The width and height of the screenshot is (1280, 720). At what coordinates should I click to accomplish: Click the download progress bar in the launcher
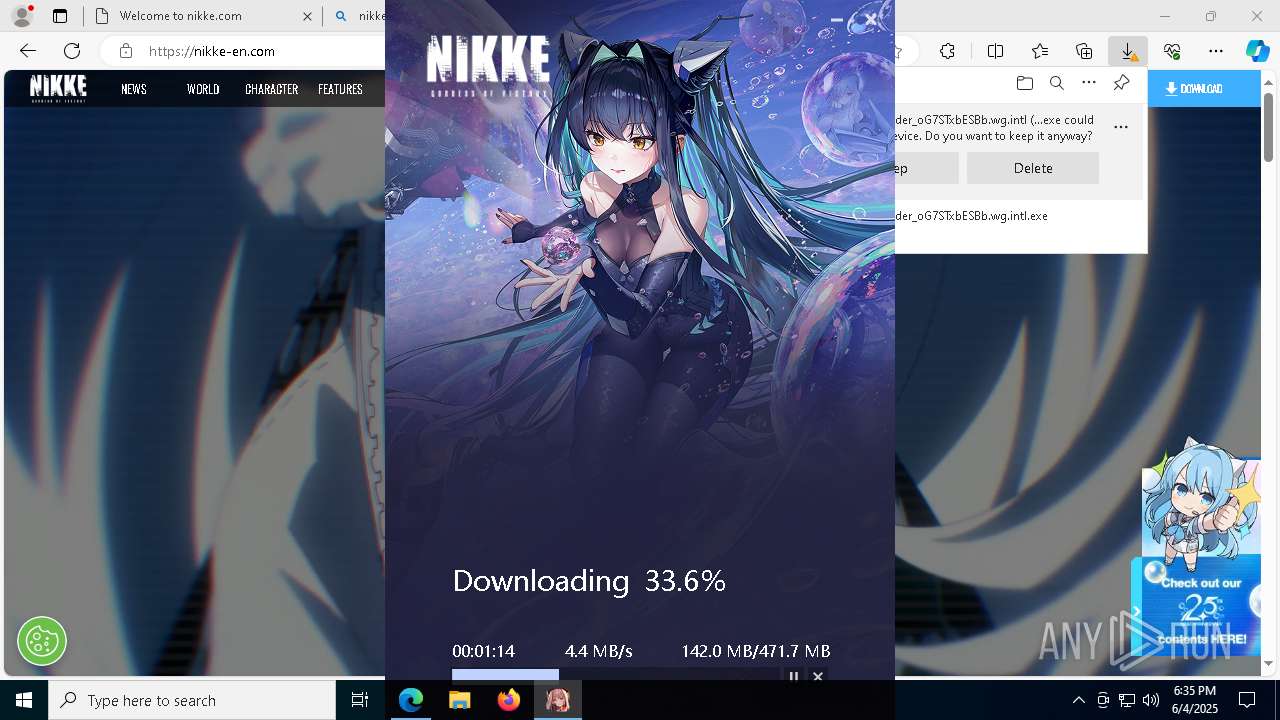coord(614,676)
